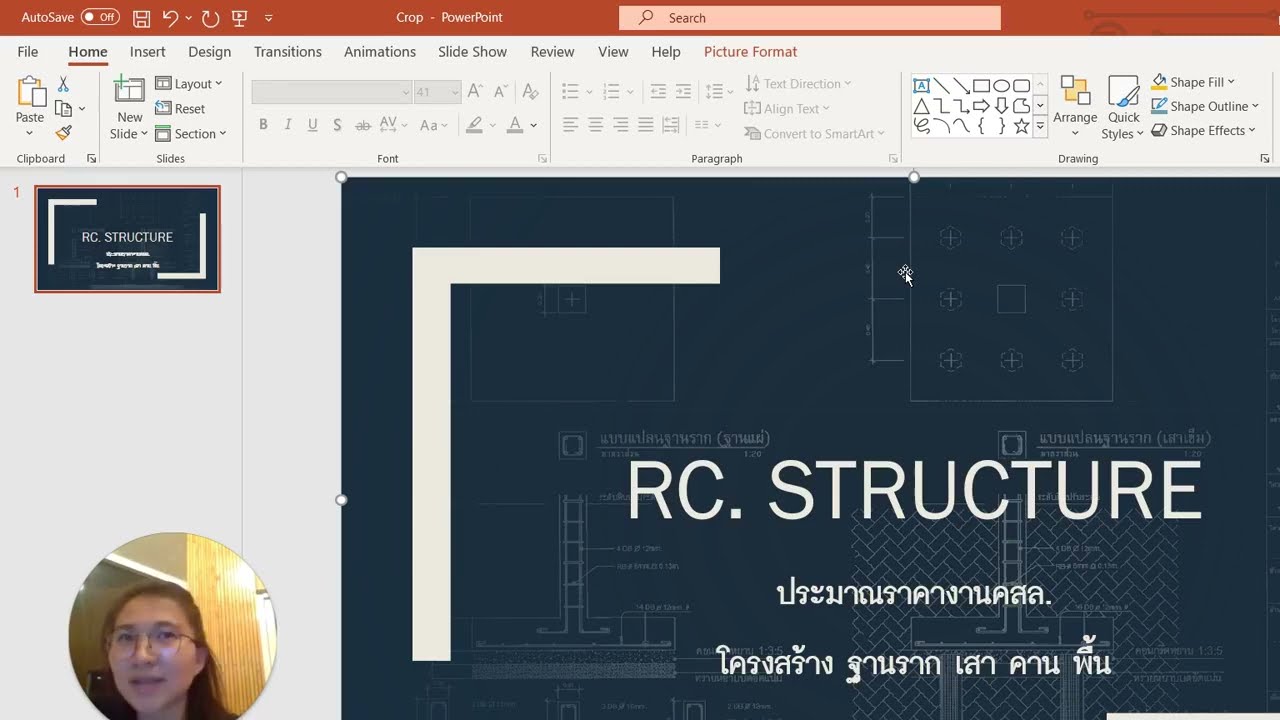Open Change Case menu
Viewport: 1280px width, 720px height.
click(x=433, y=125)
